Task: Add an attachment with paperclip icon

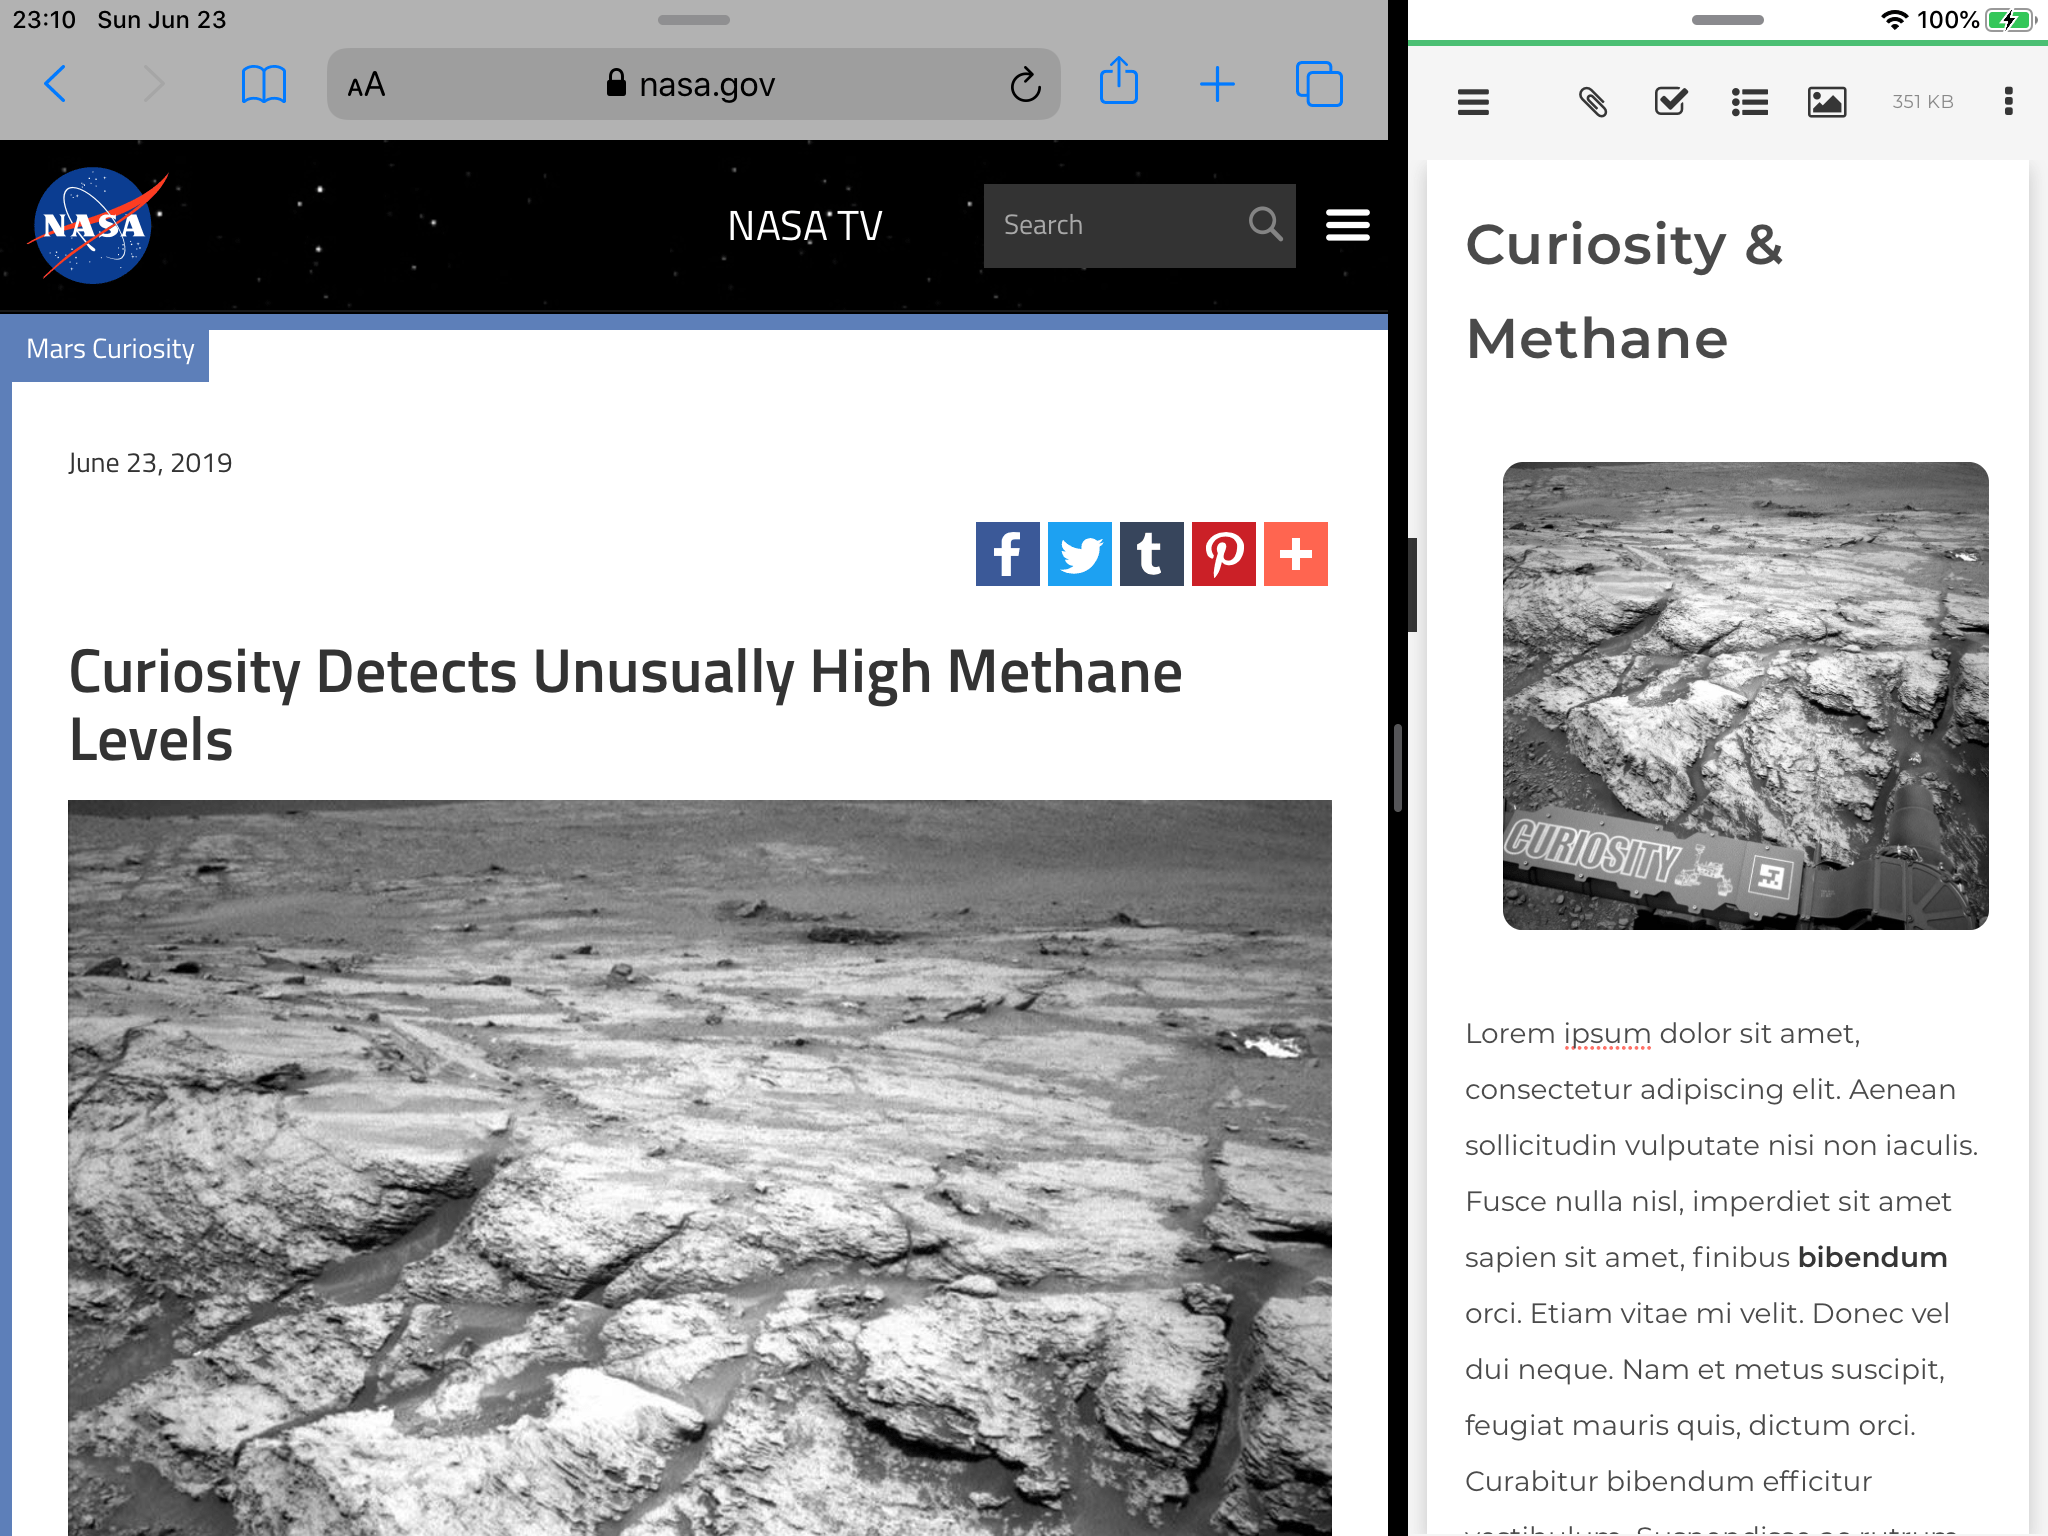Action: point(1593,102)
